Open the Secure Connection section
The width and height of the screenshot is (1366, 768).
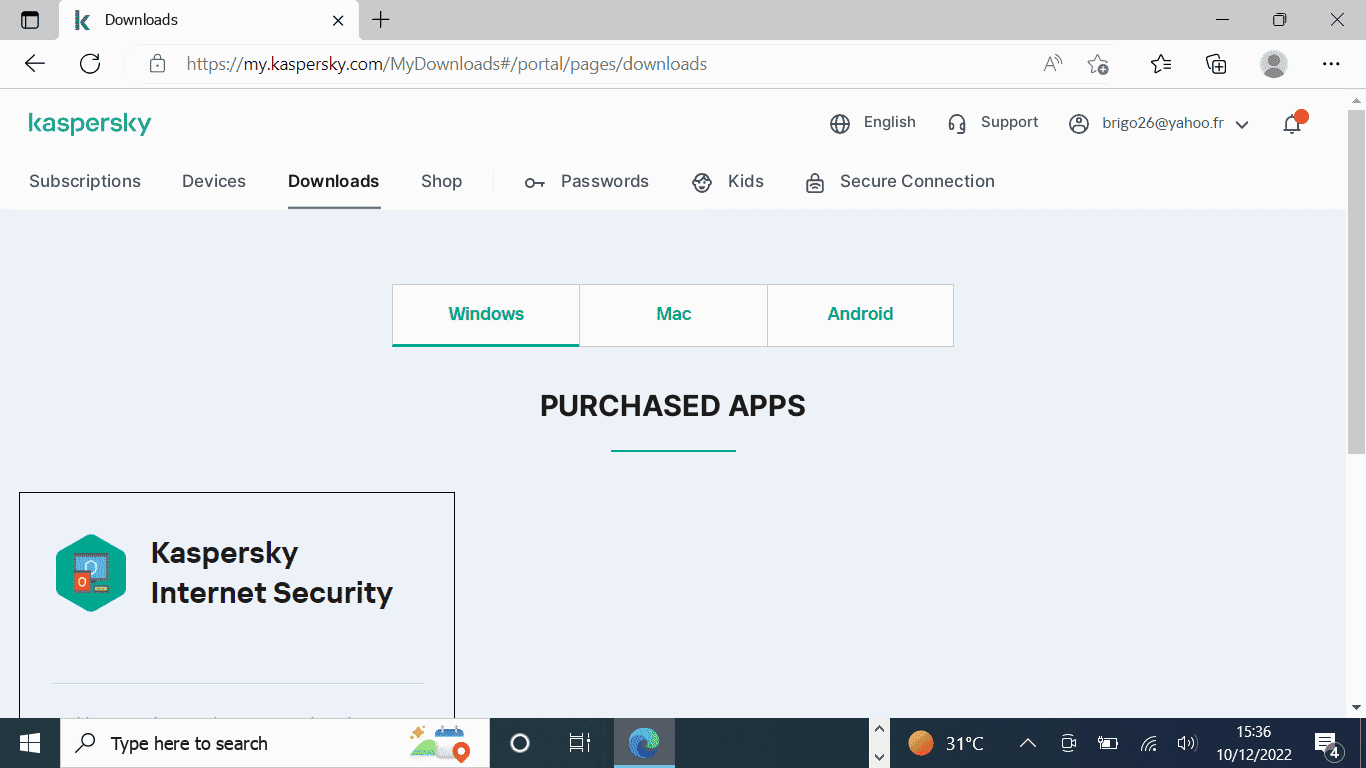coord(900,182)
